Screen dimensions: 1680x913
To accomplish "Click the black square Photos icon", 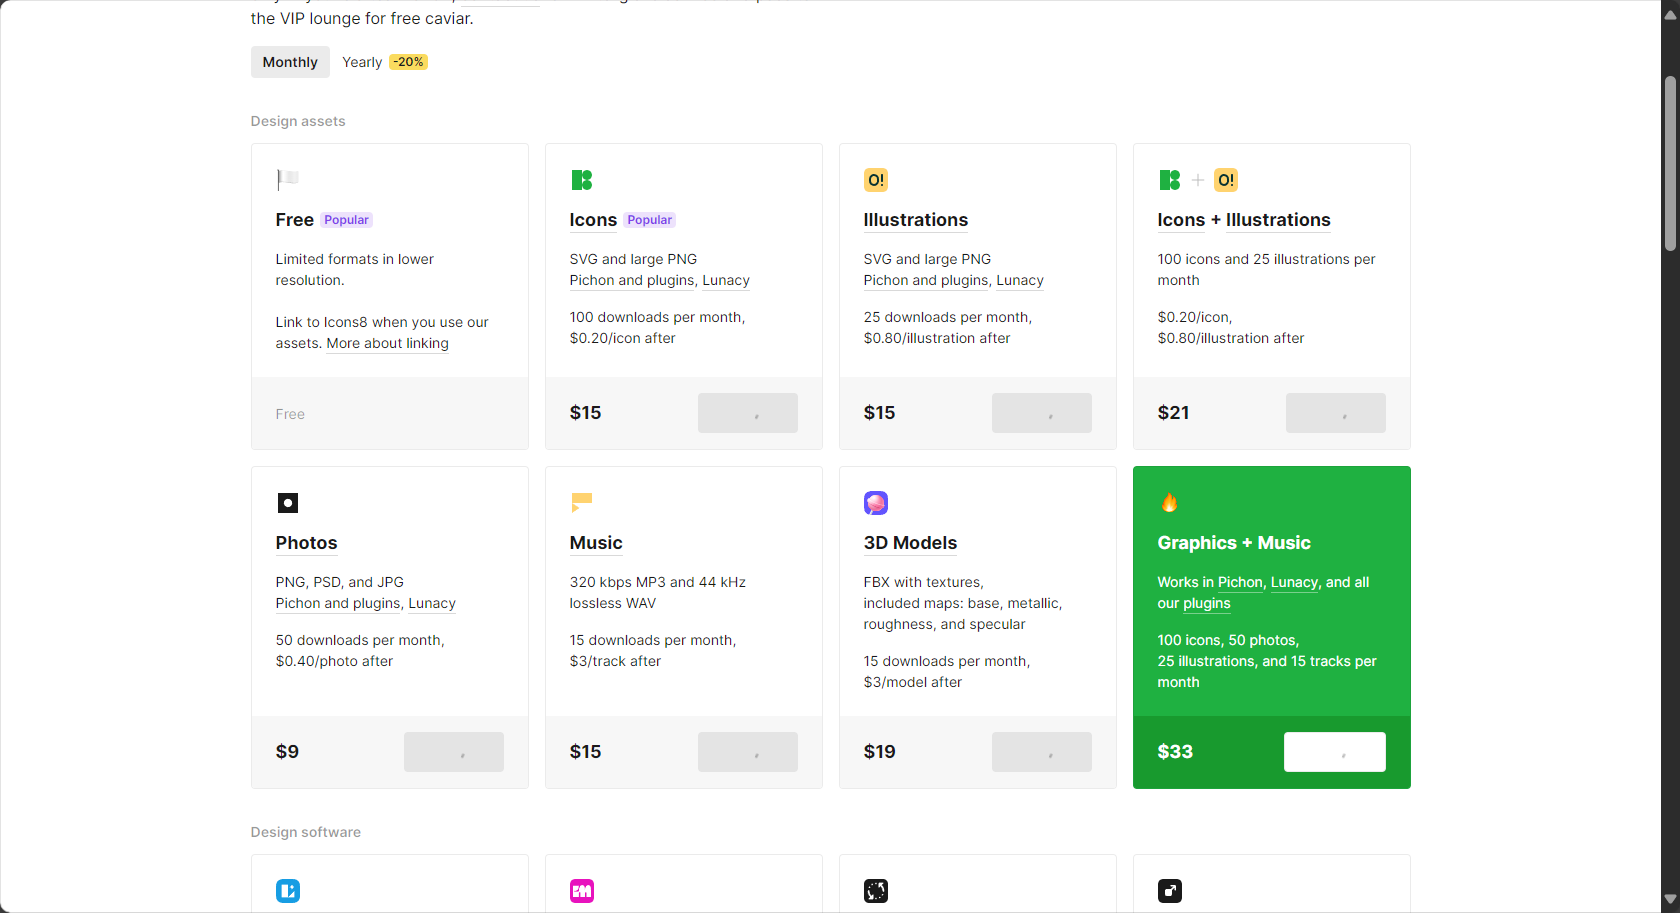I will [288, 503].
